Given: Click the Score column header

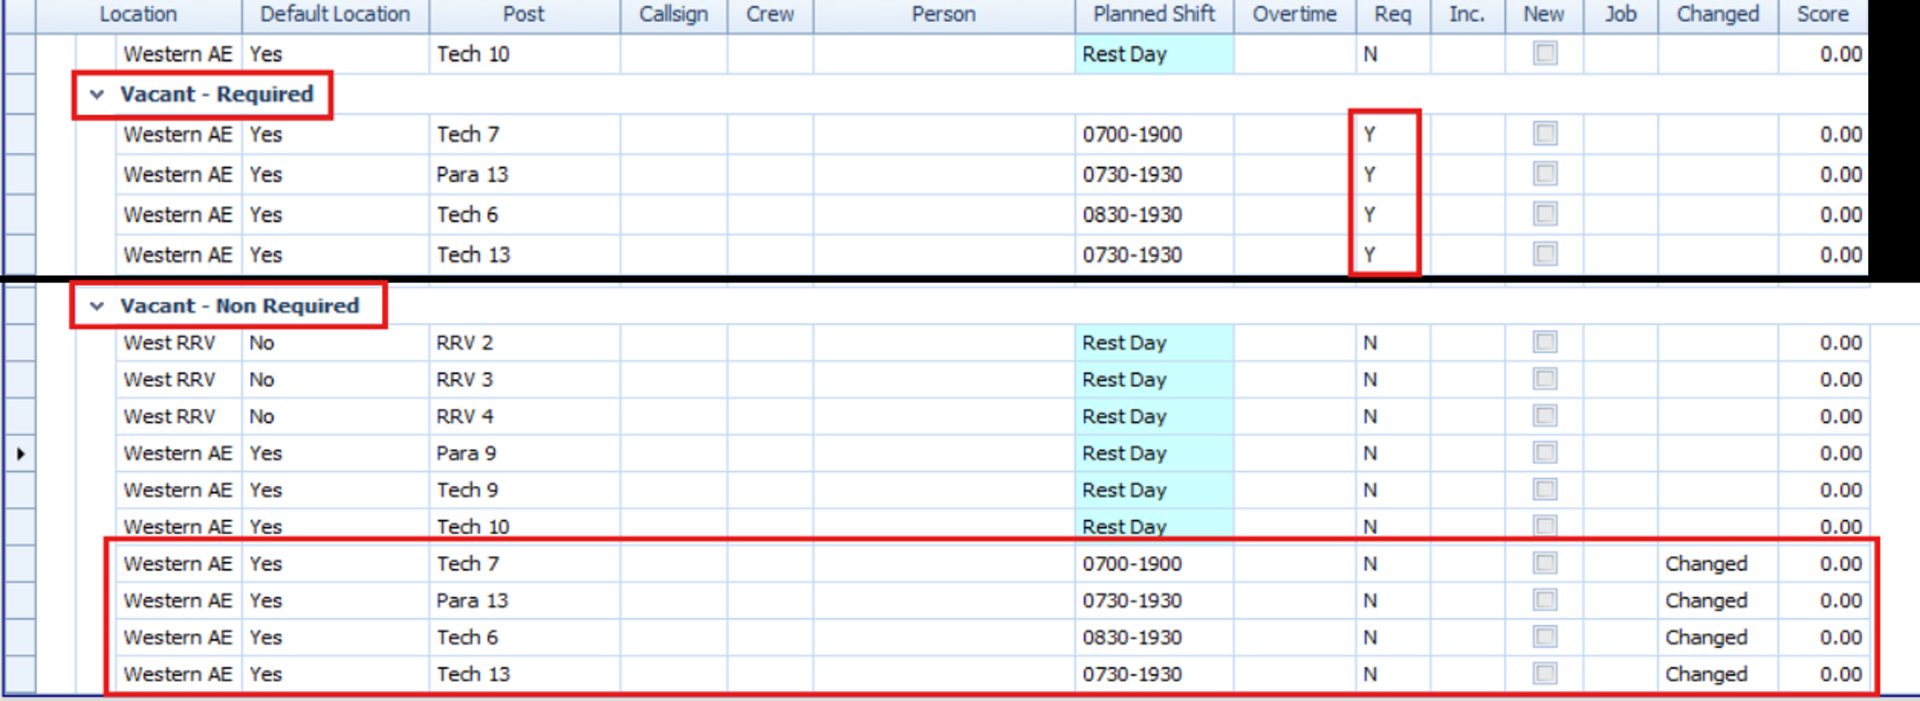Looking at the screenshot, I should click(1822, 14).
